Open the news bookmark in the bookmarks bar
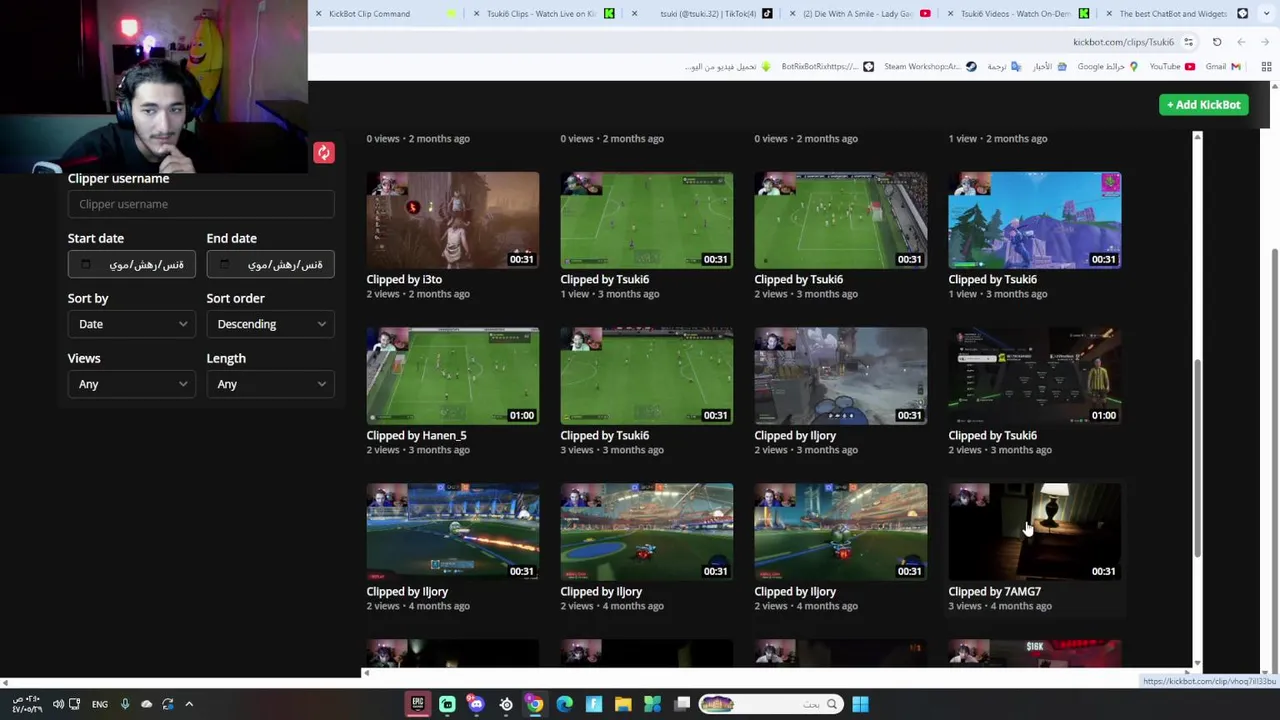This screenshot has height=720, width=1280. (x=1049, y=67)
